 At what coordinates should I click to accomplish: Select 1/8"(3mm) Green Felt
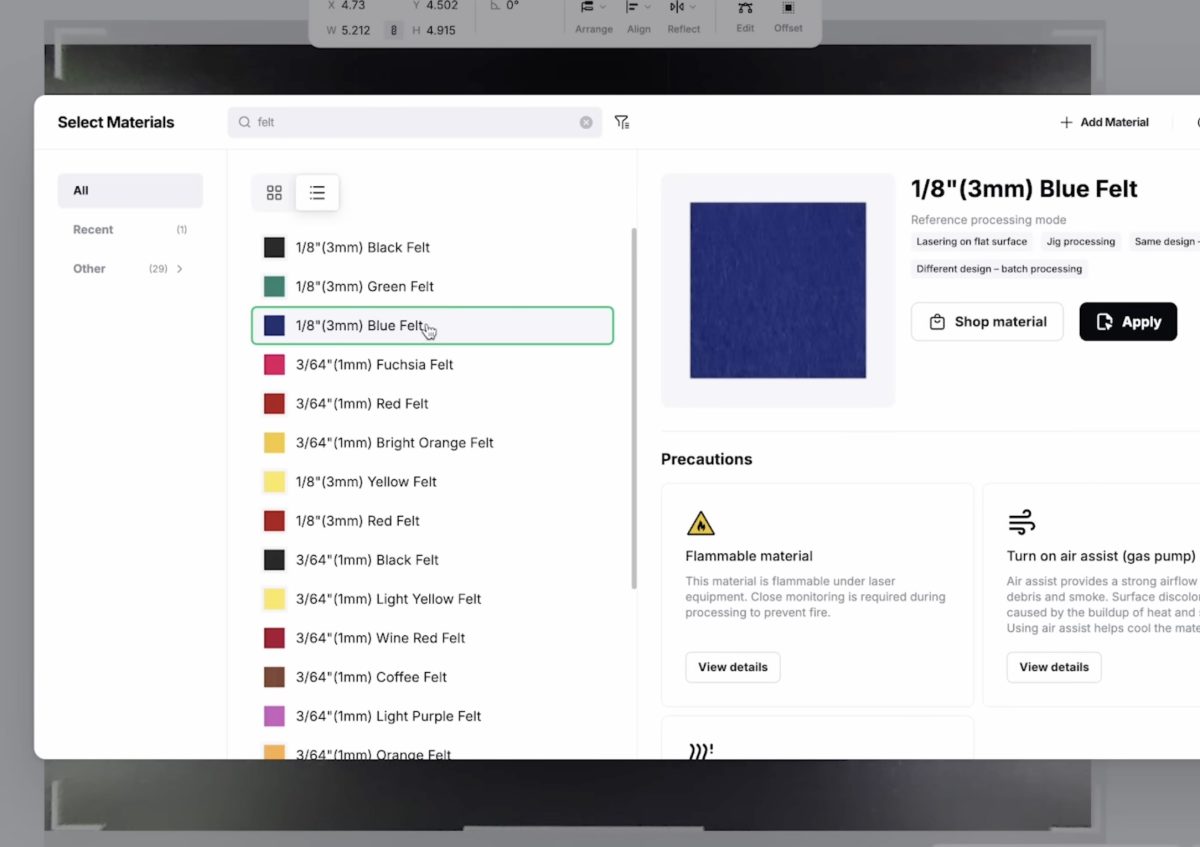pos(432,286)
